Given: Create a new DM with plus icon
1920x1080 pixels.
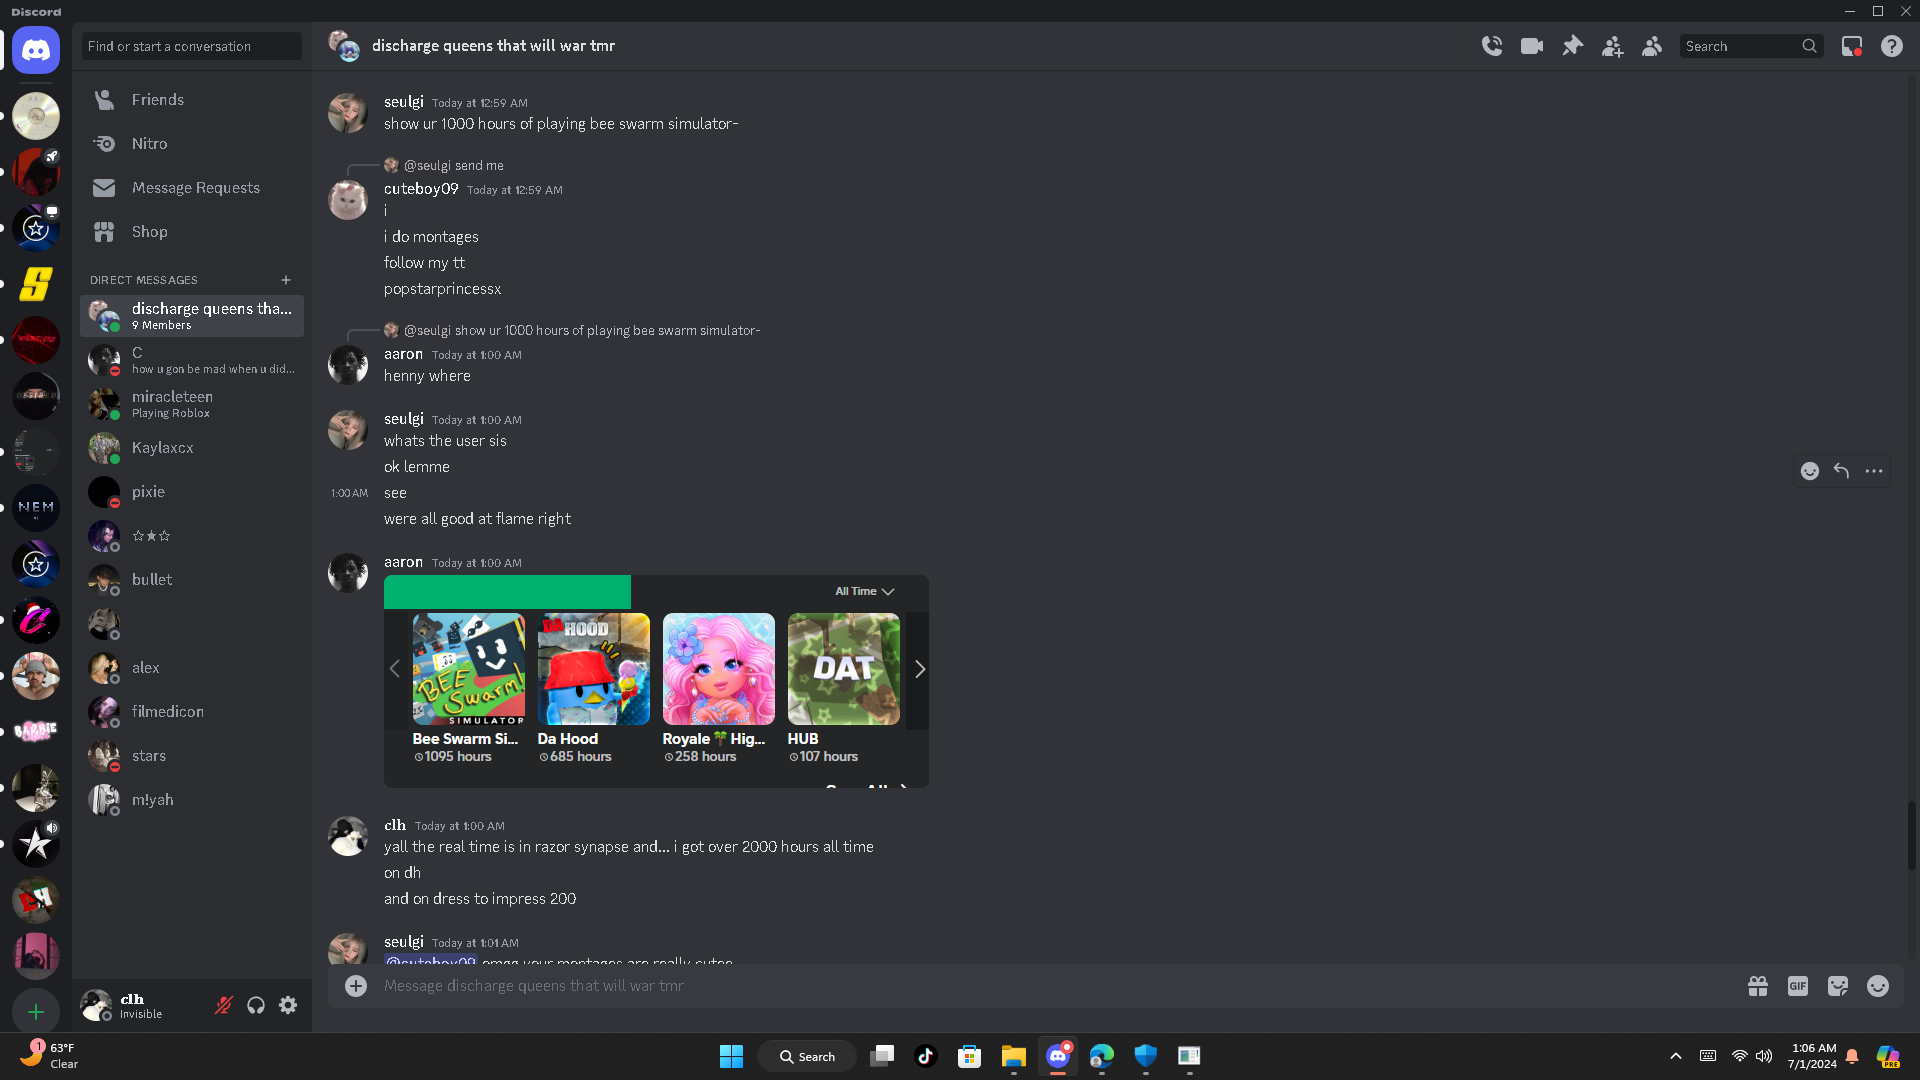Looking at the screenshot, I should click(286, 280).
